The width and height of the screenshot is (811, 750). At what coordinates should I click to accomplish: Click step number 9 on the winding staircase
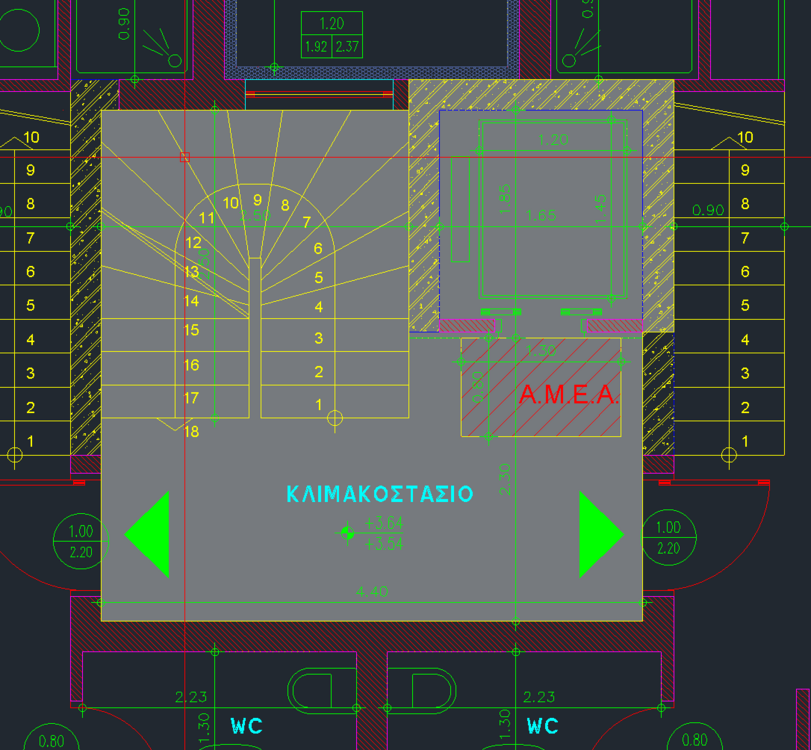pos(257,200)
